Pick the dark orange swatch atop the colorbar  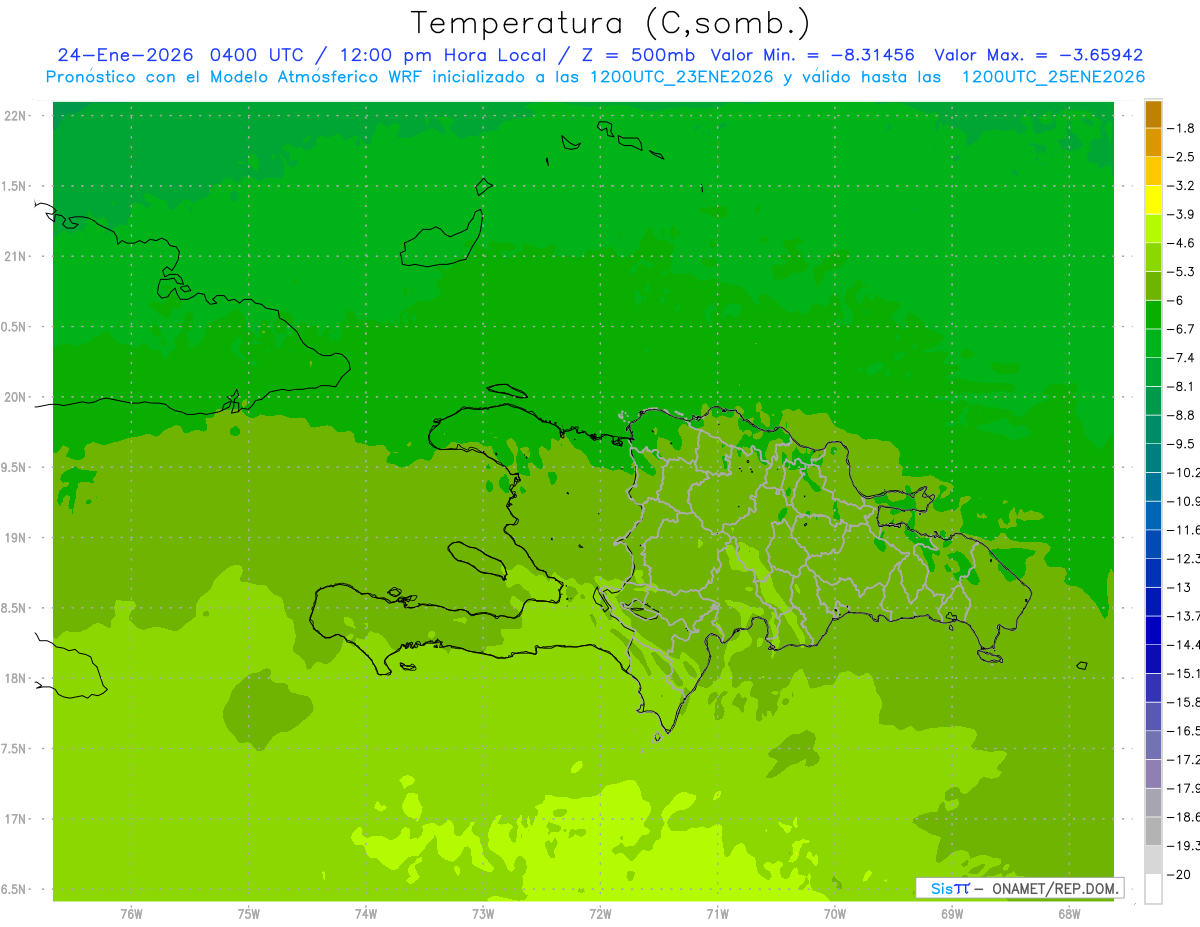point(1153,114)
